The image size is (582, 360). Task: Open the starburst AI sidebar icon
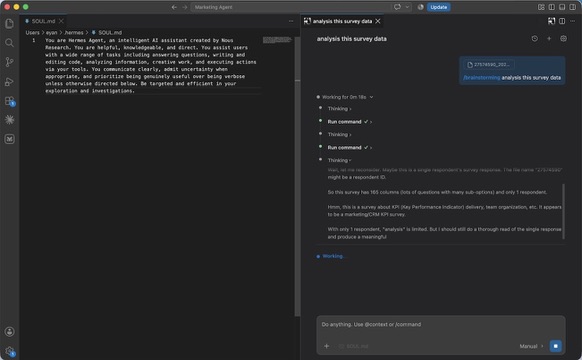(x=10, y=120)
